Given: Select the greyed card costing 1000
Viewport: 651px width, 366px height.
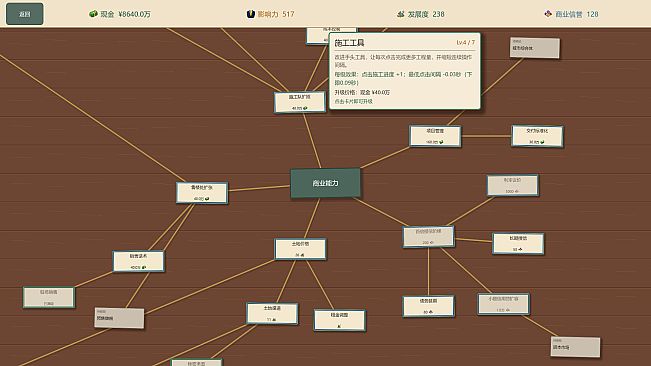Looking at the screenshot, I should click(512, 185).
